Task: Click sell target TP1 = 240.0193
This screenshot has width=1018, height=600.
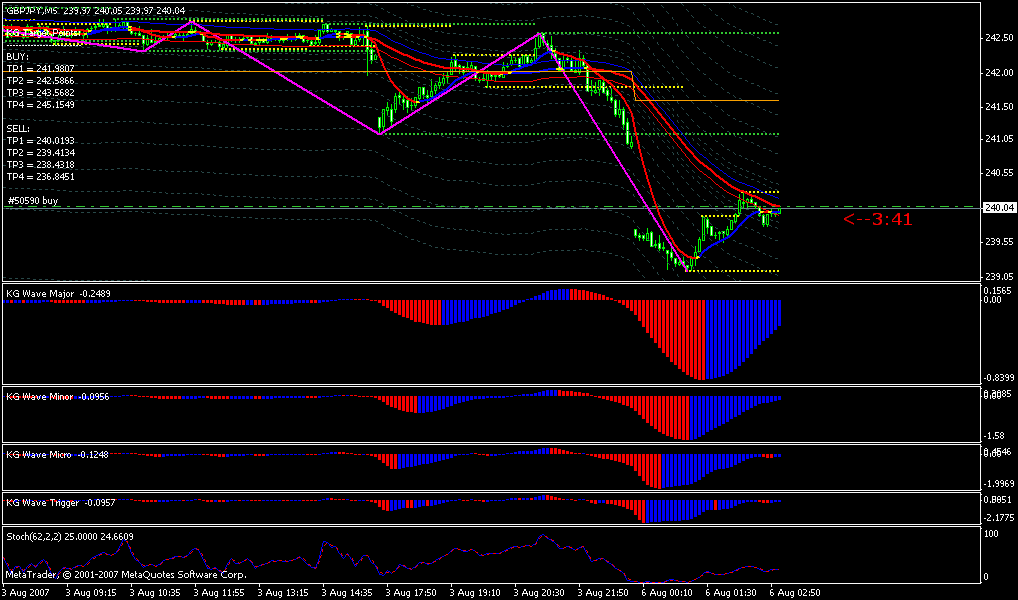Action: point(40,140)
